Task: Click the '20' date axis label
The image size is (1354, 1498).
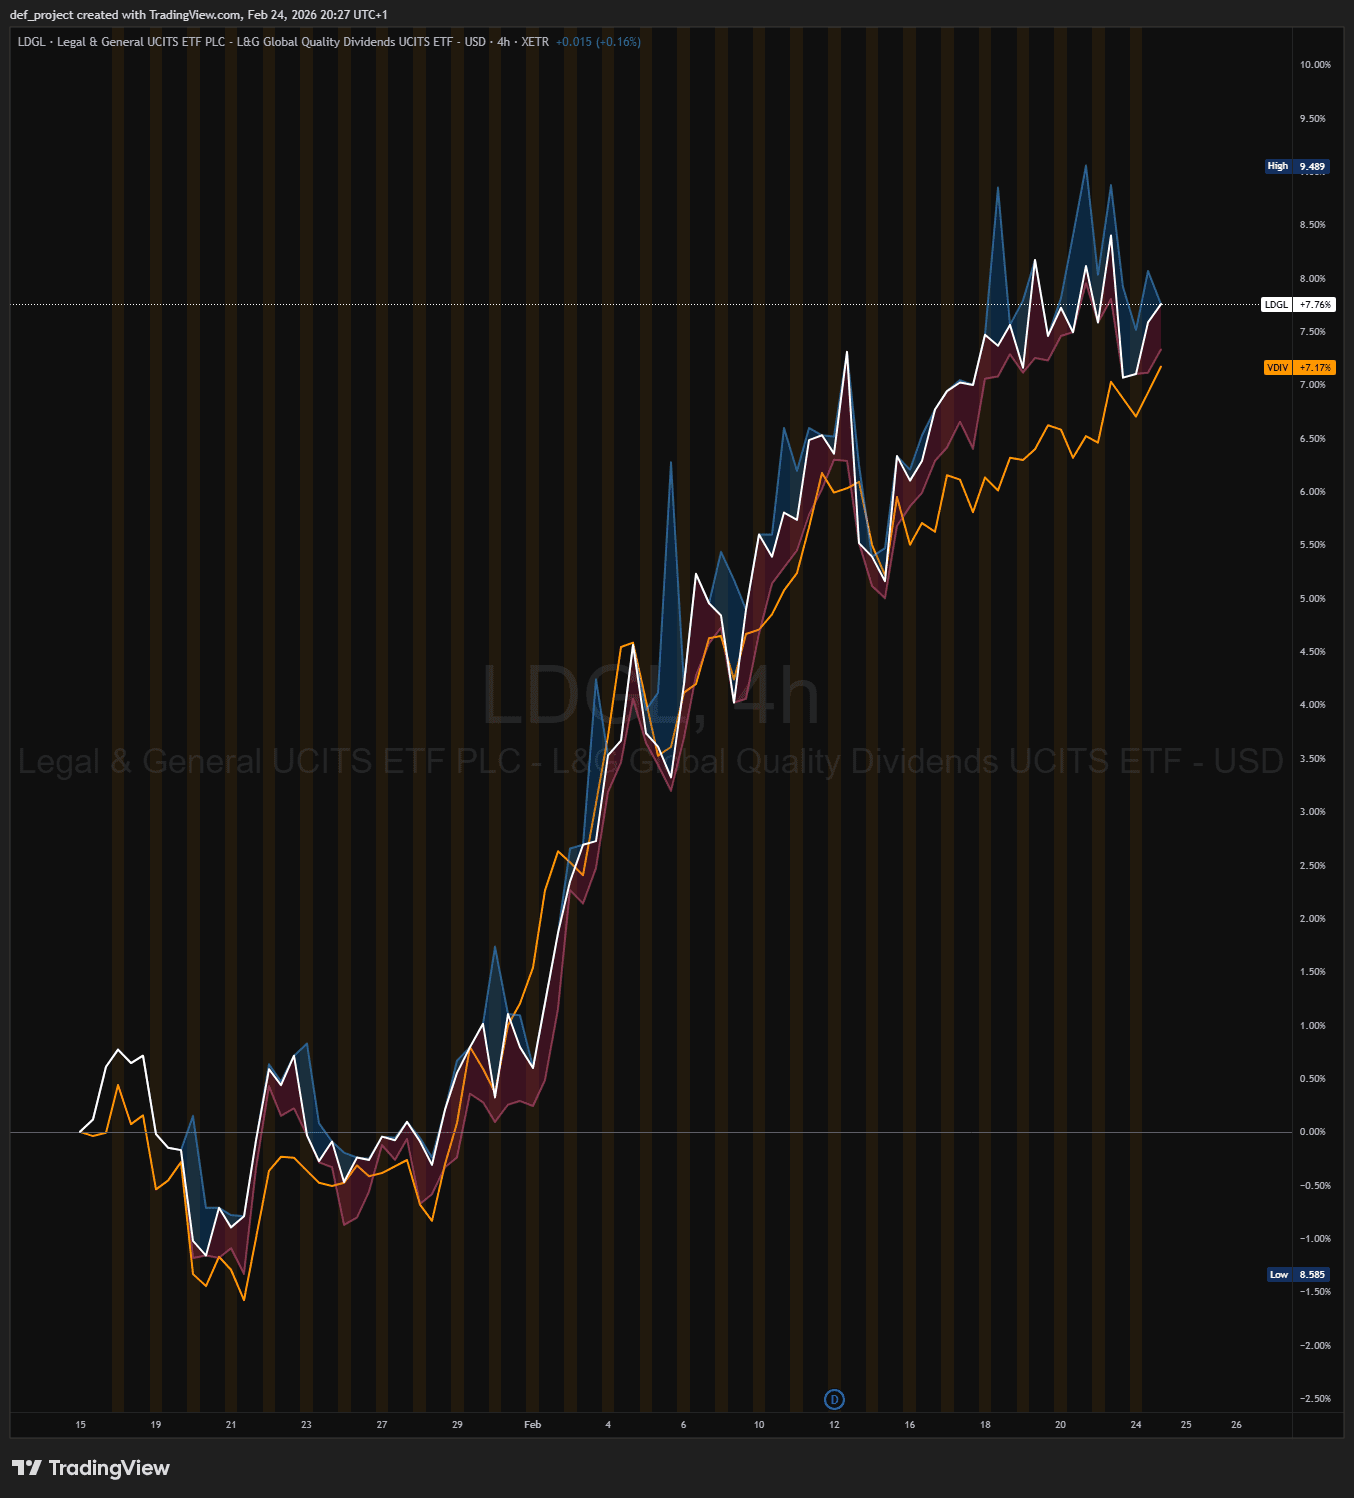Action: pos(1060,1424)
